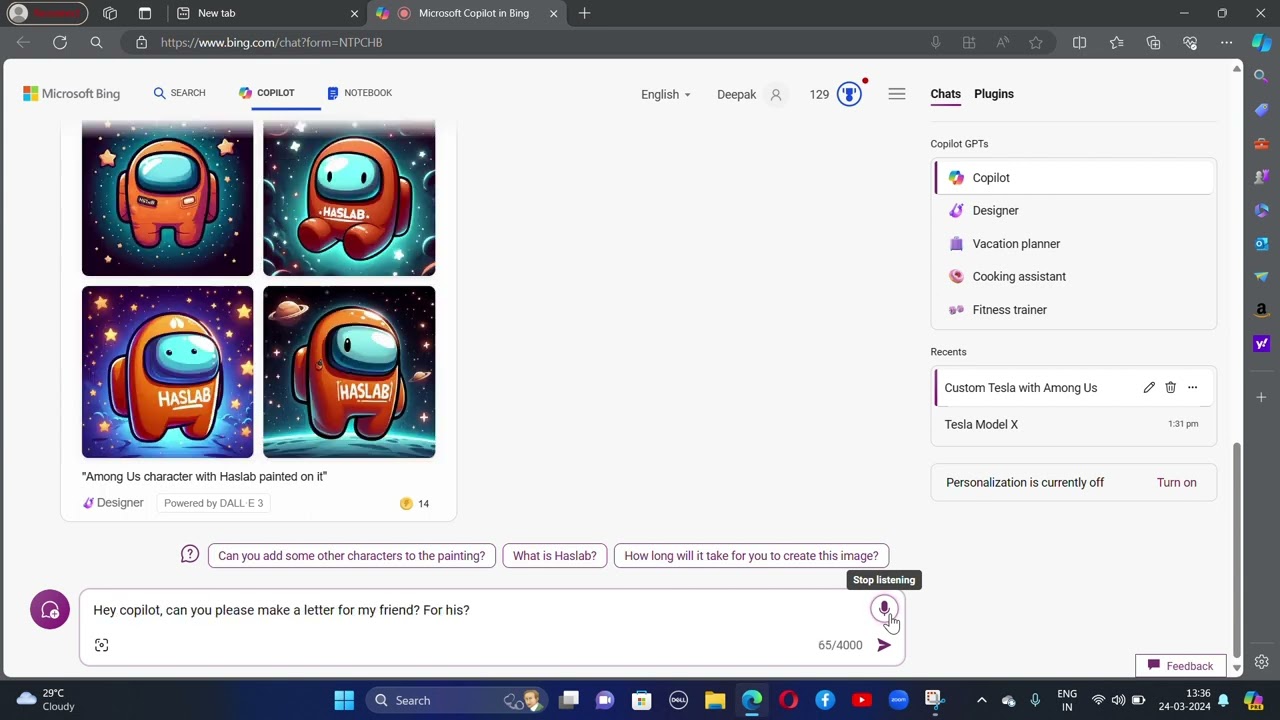Screen dimensions: 1280x720
Task: Open the Edge tab actions menu icon
Action: pos(145,13)
